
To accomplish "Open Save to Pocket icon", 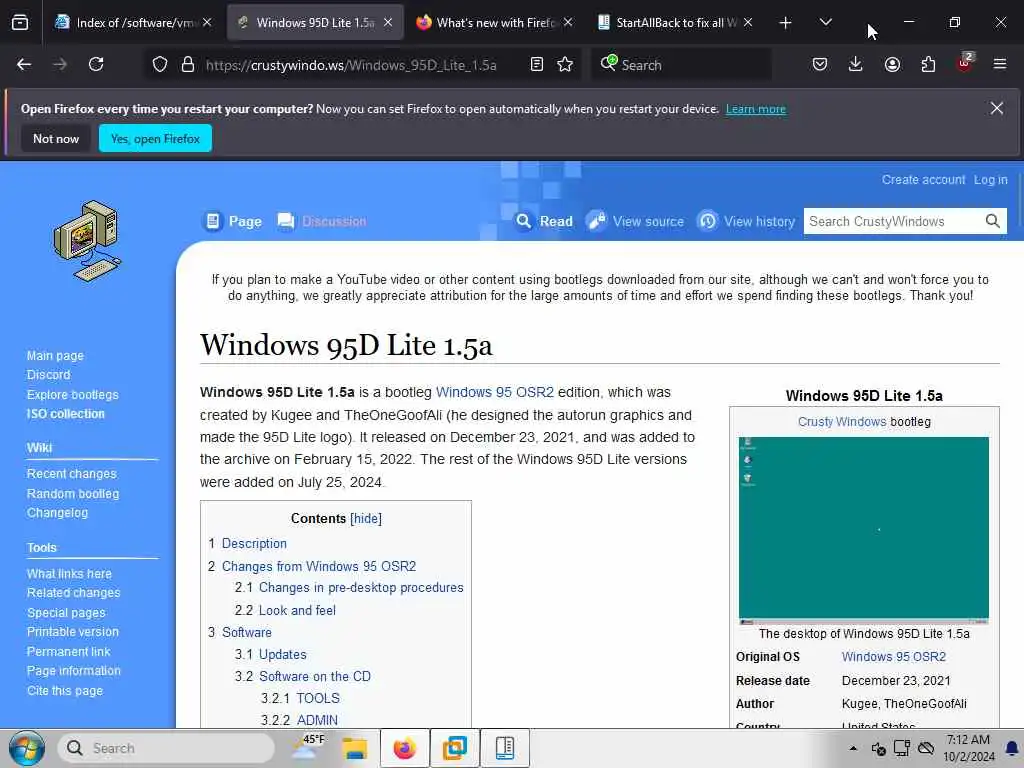I will click(x=820, y=64).
